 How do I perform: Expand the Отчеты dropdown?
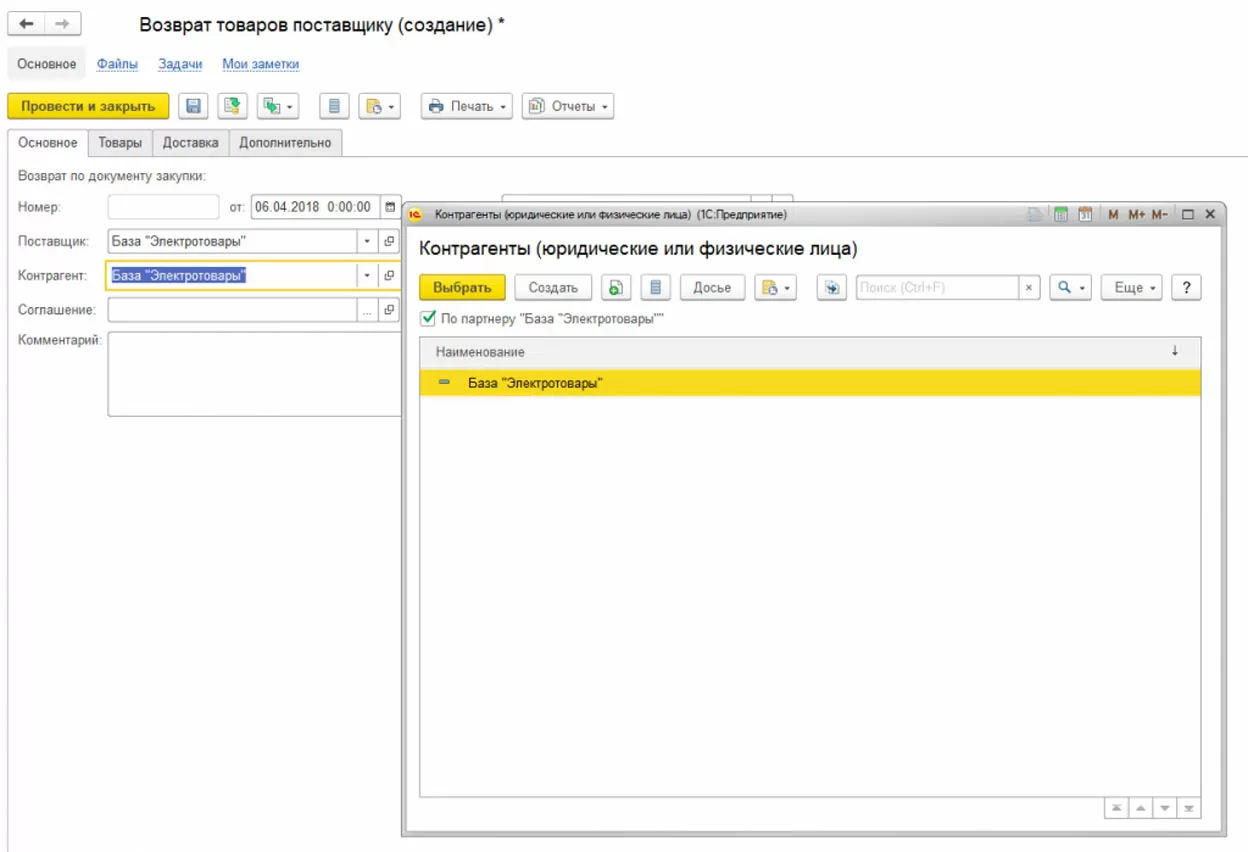click(568, 106)
